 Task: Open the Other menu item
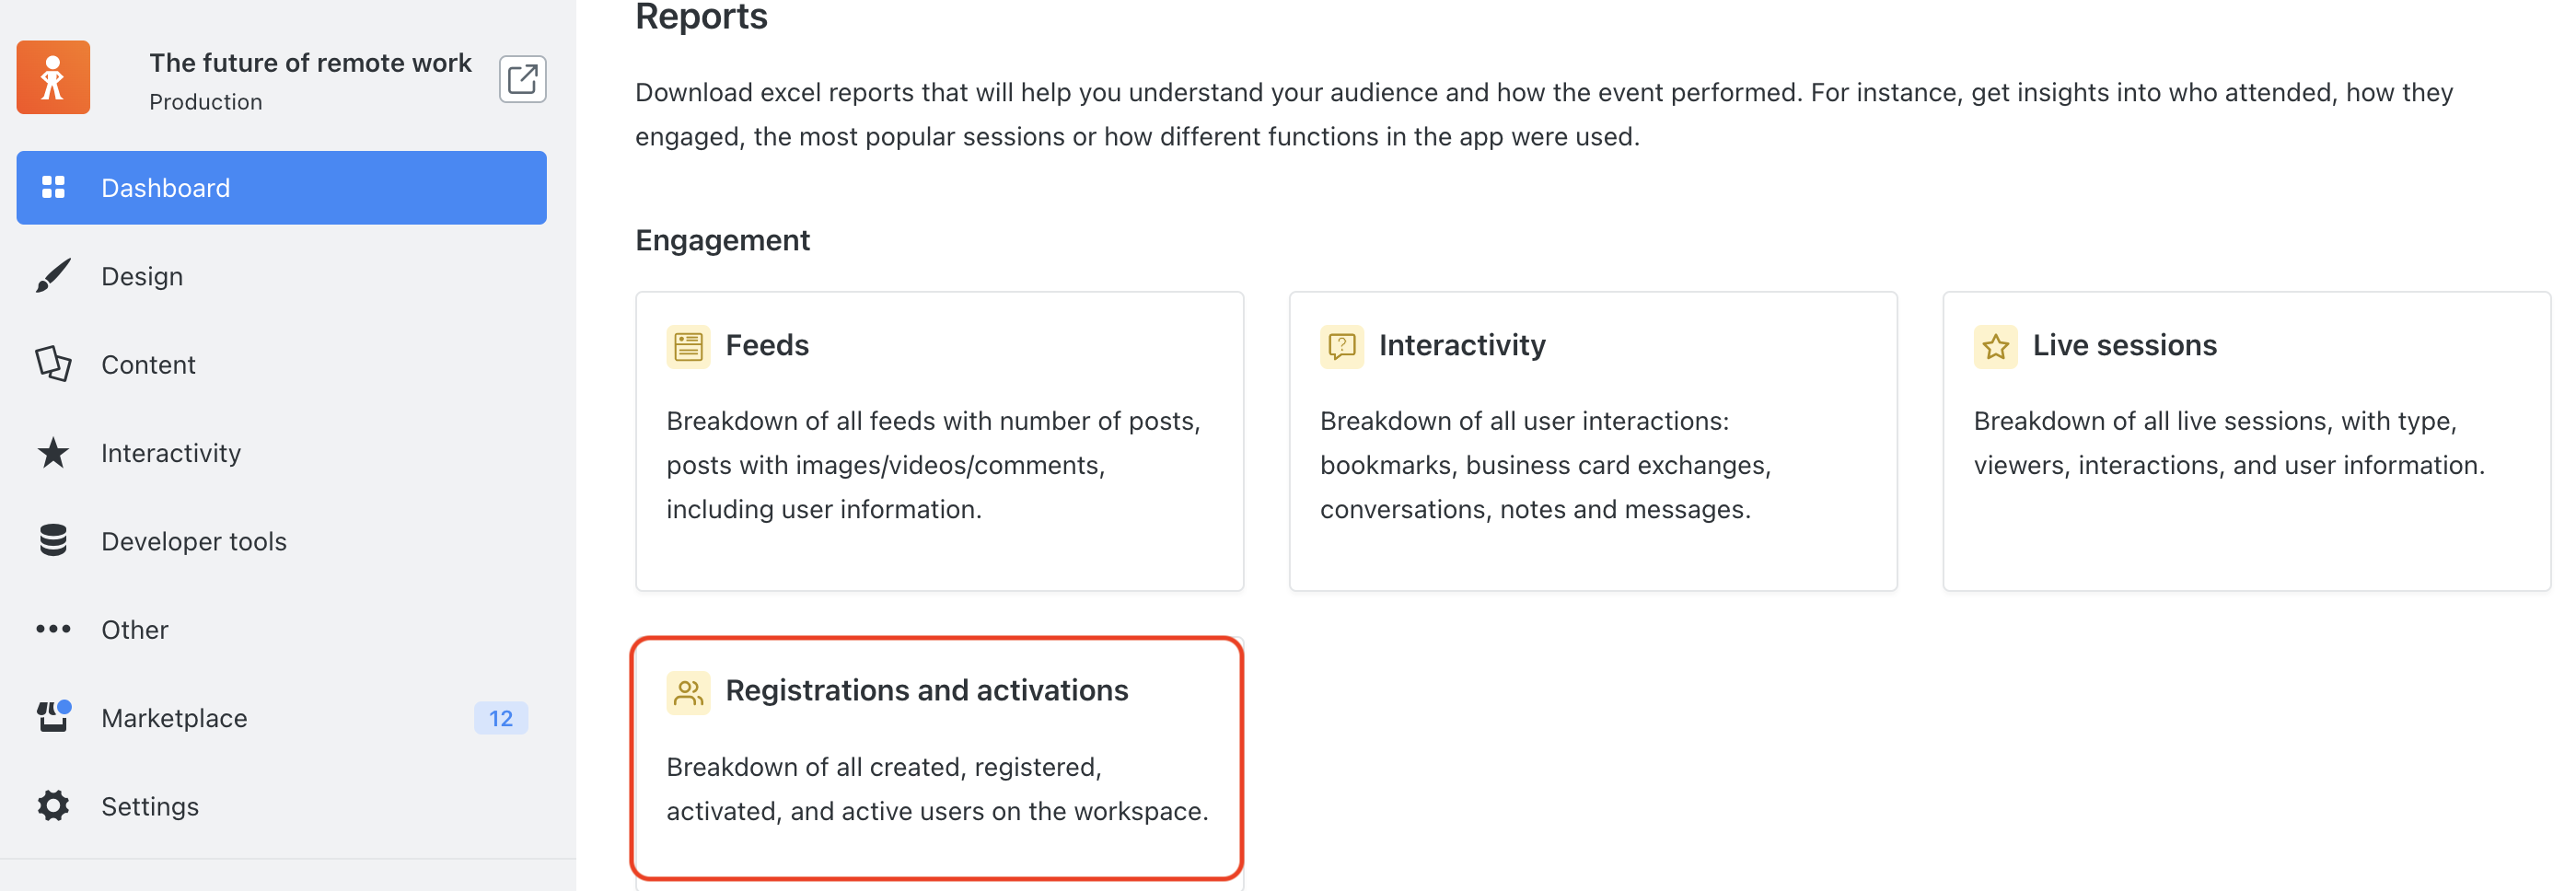(x=282, y=630)
